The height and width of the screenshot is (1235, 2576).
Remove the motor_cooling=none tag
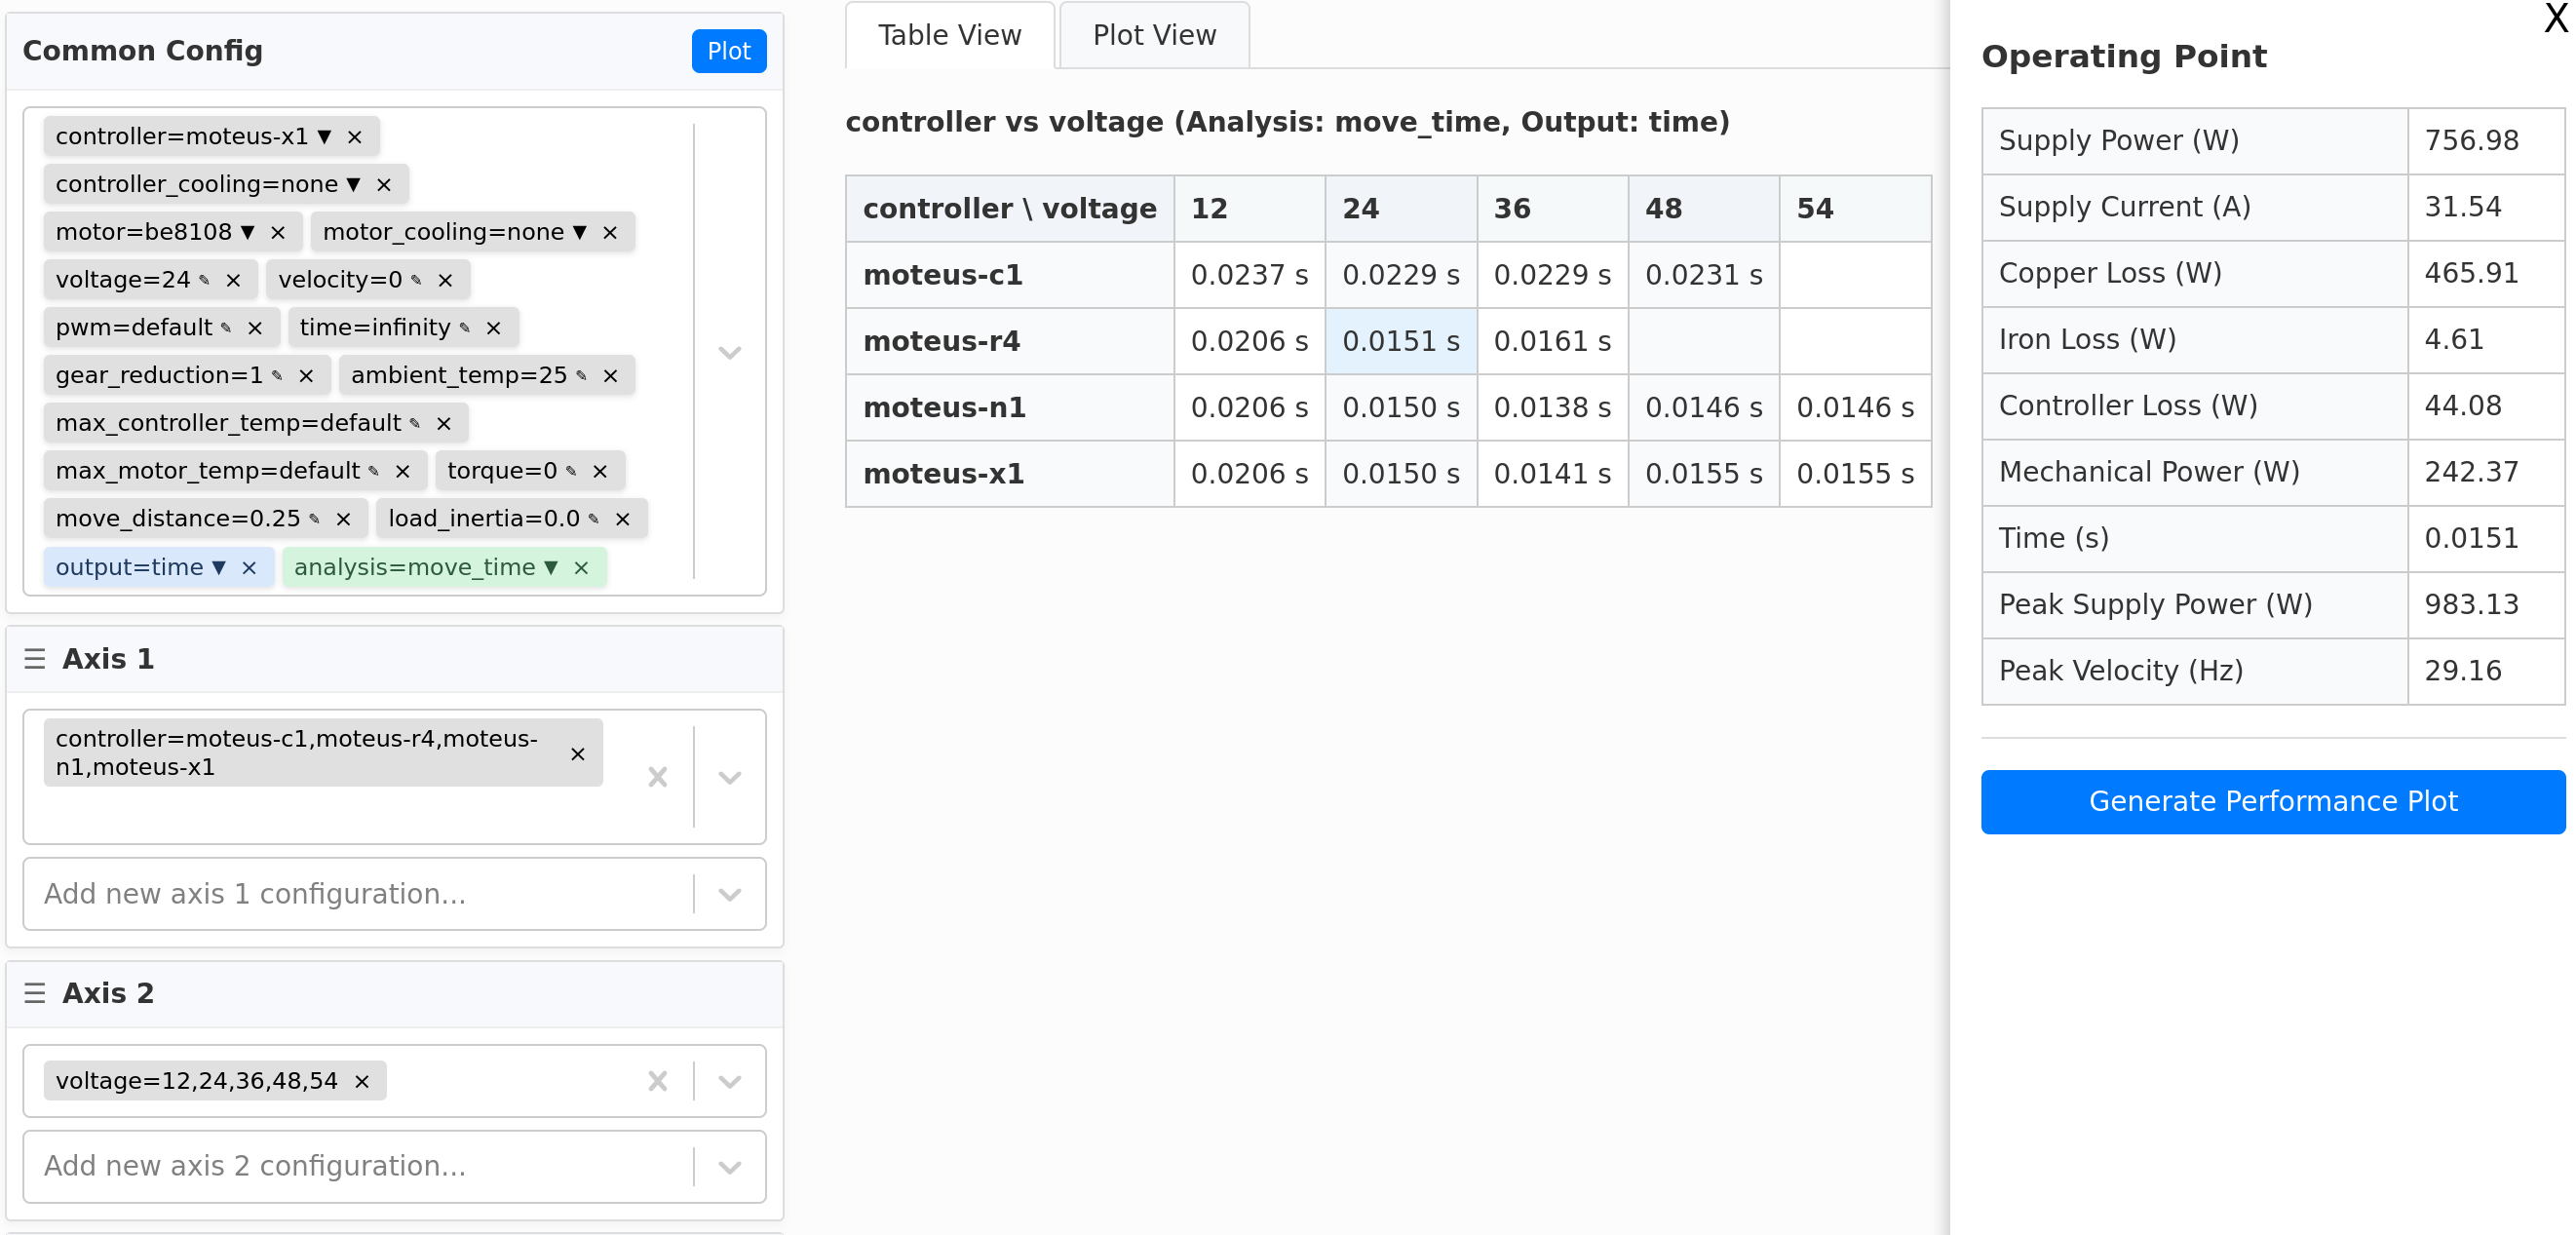click(610, 233)
